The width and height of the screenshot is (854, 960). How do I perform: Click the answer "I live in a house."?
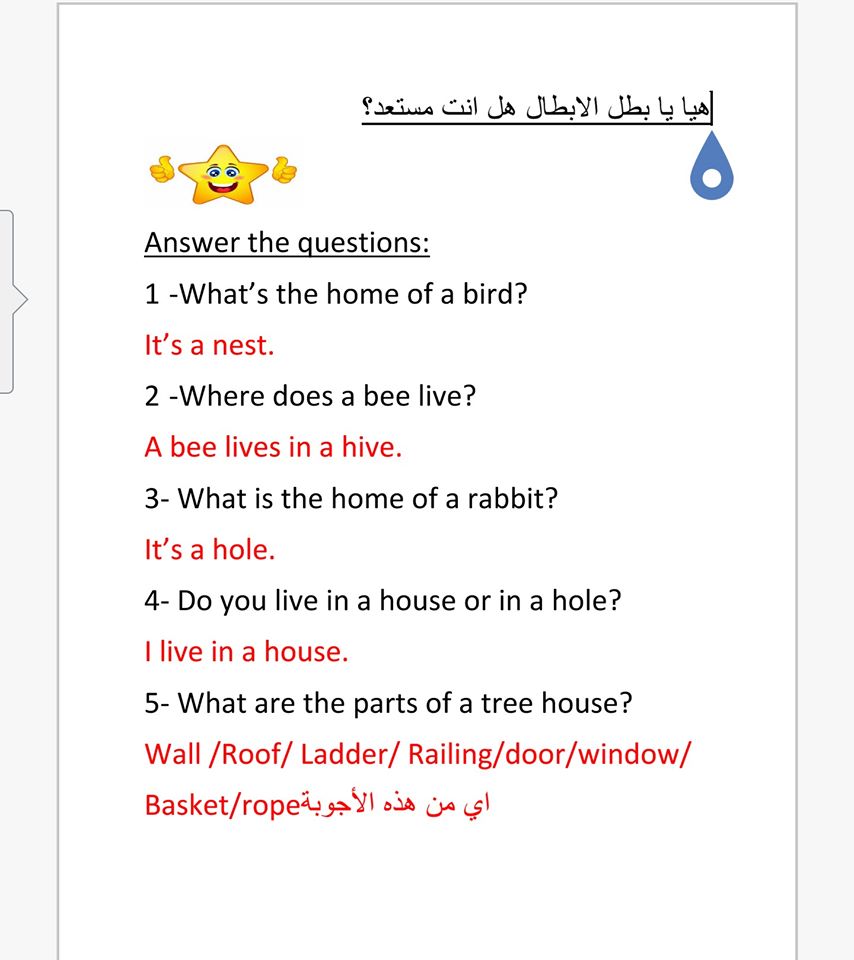pyautogui.click(x=246, y=653)
